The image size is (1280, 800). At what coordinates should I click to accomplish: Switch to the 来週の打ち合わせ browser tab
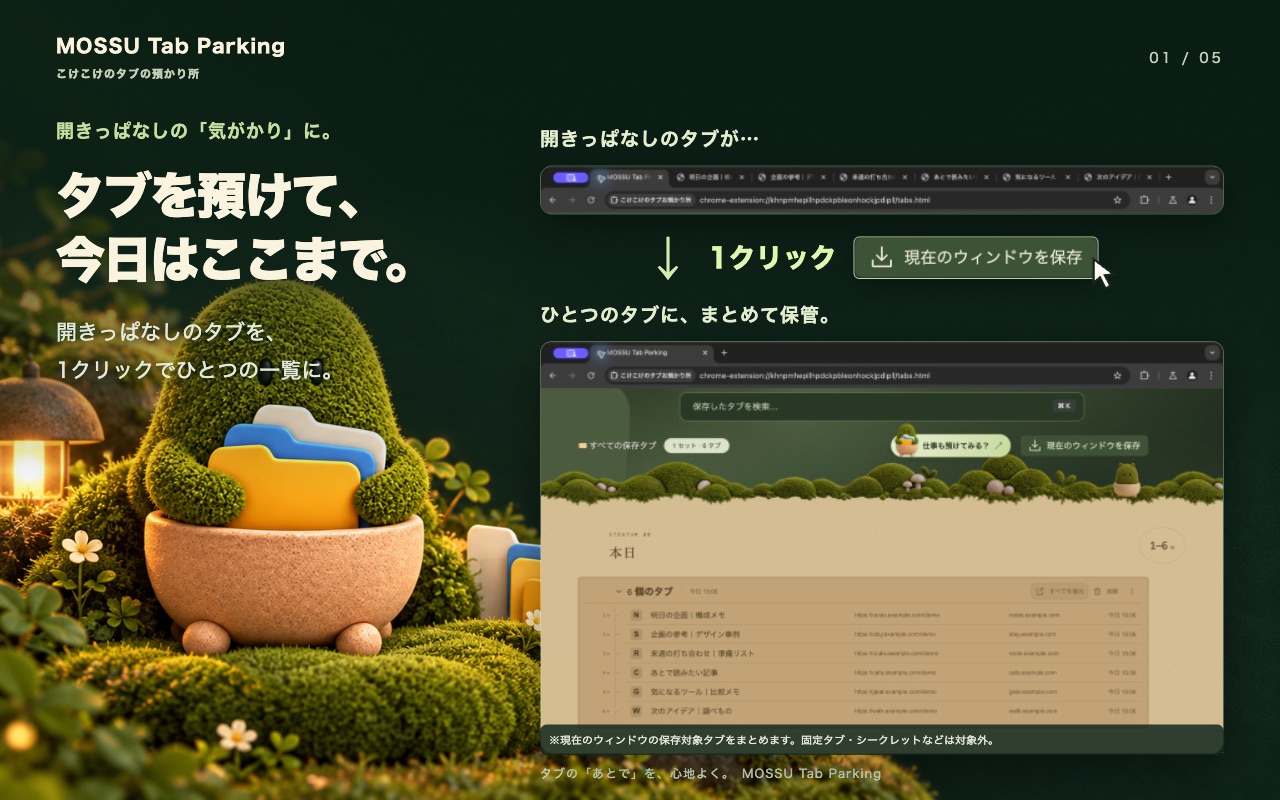(x=872, y=177)
